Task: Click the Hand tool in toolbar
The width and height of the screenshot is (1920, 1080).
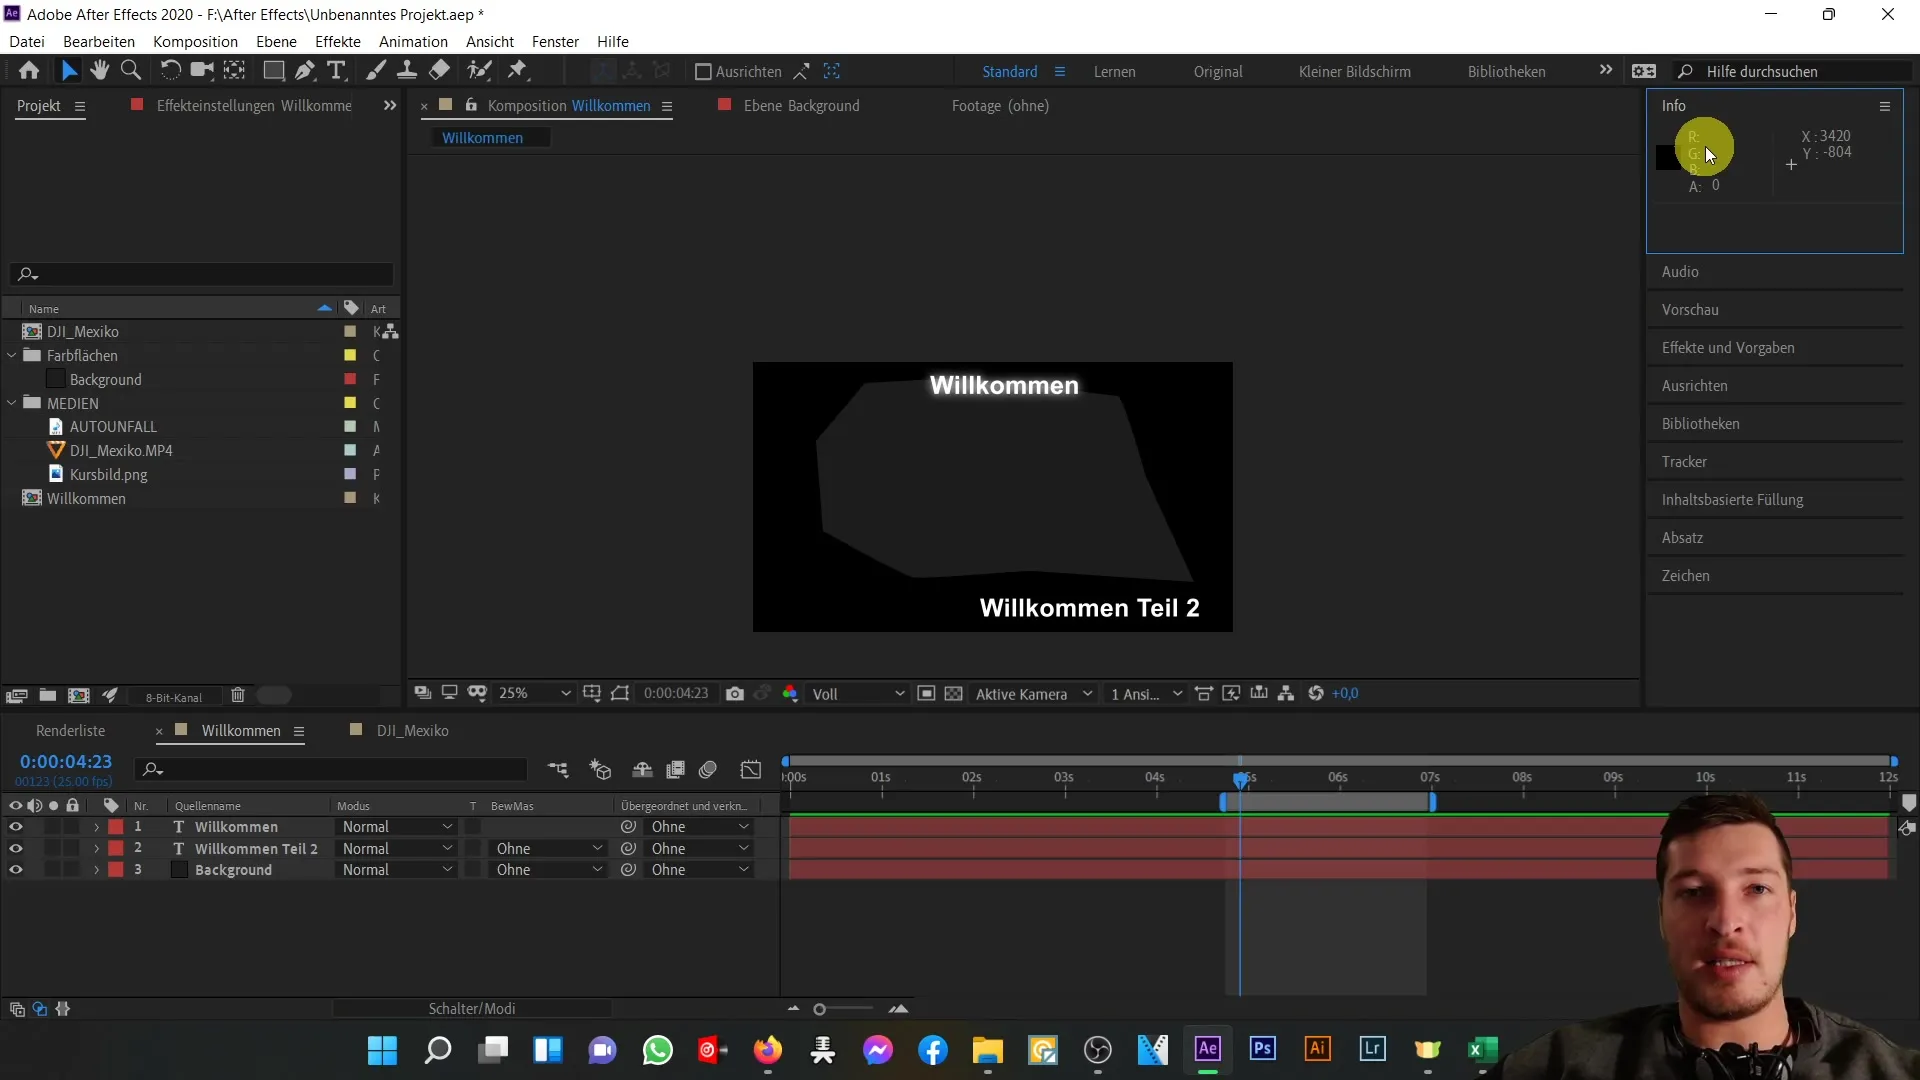Action: [x=100, y=70]
